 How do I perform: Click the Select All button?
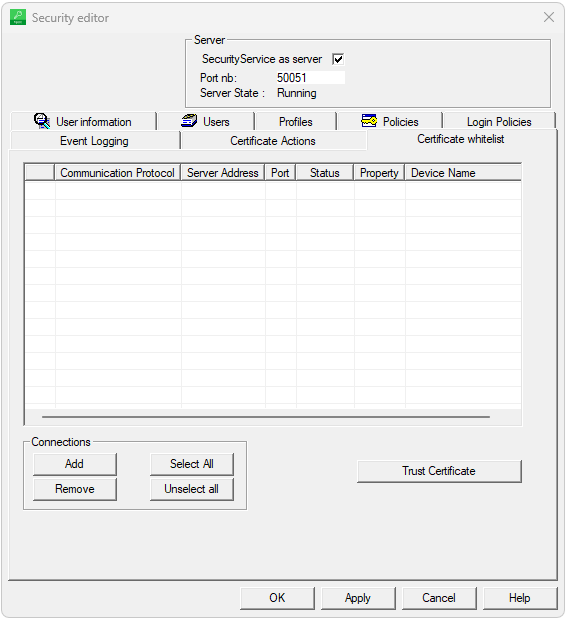click(192, 464)
